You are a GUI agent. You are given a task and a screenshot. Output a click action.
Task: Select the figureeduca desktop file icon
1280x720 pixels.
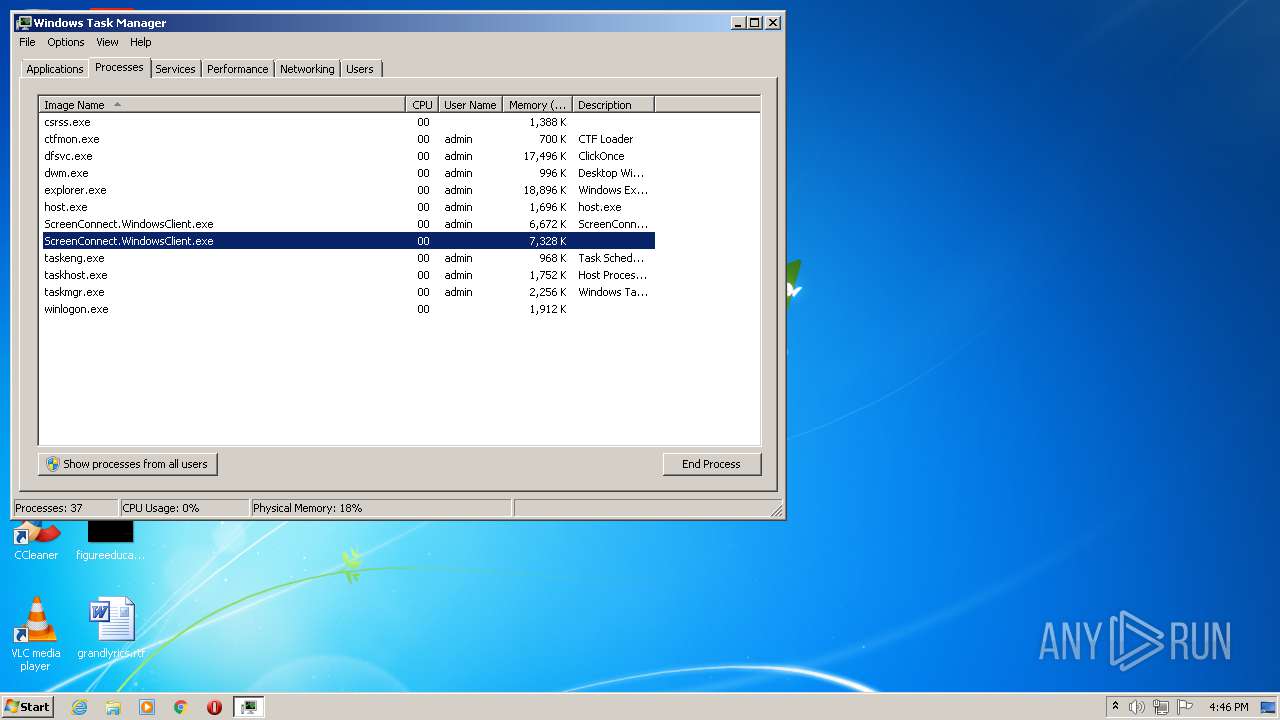tap(110, 541)
